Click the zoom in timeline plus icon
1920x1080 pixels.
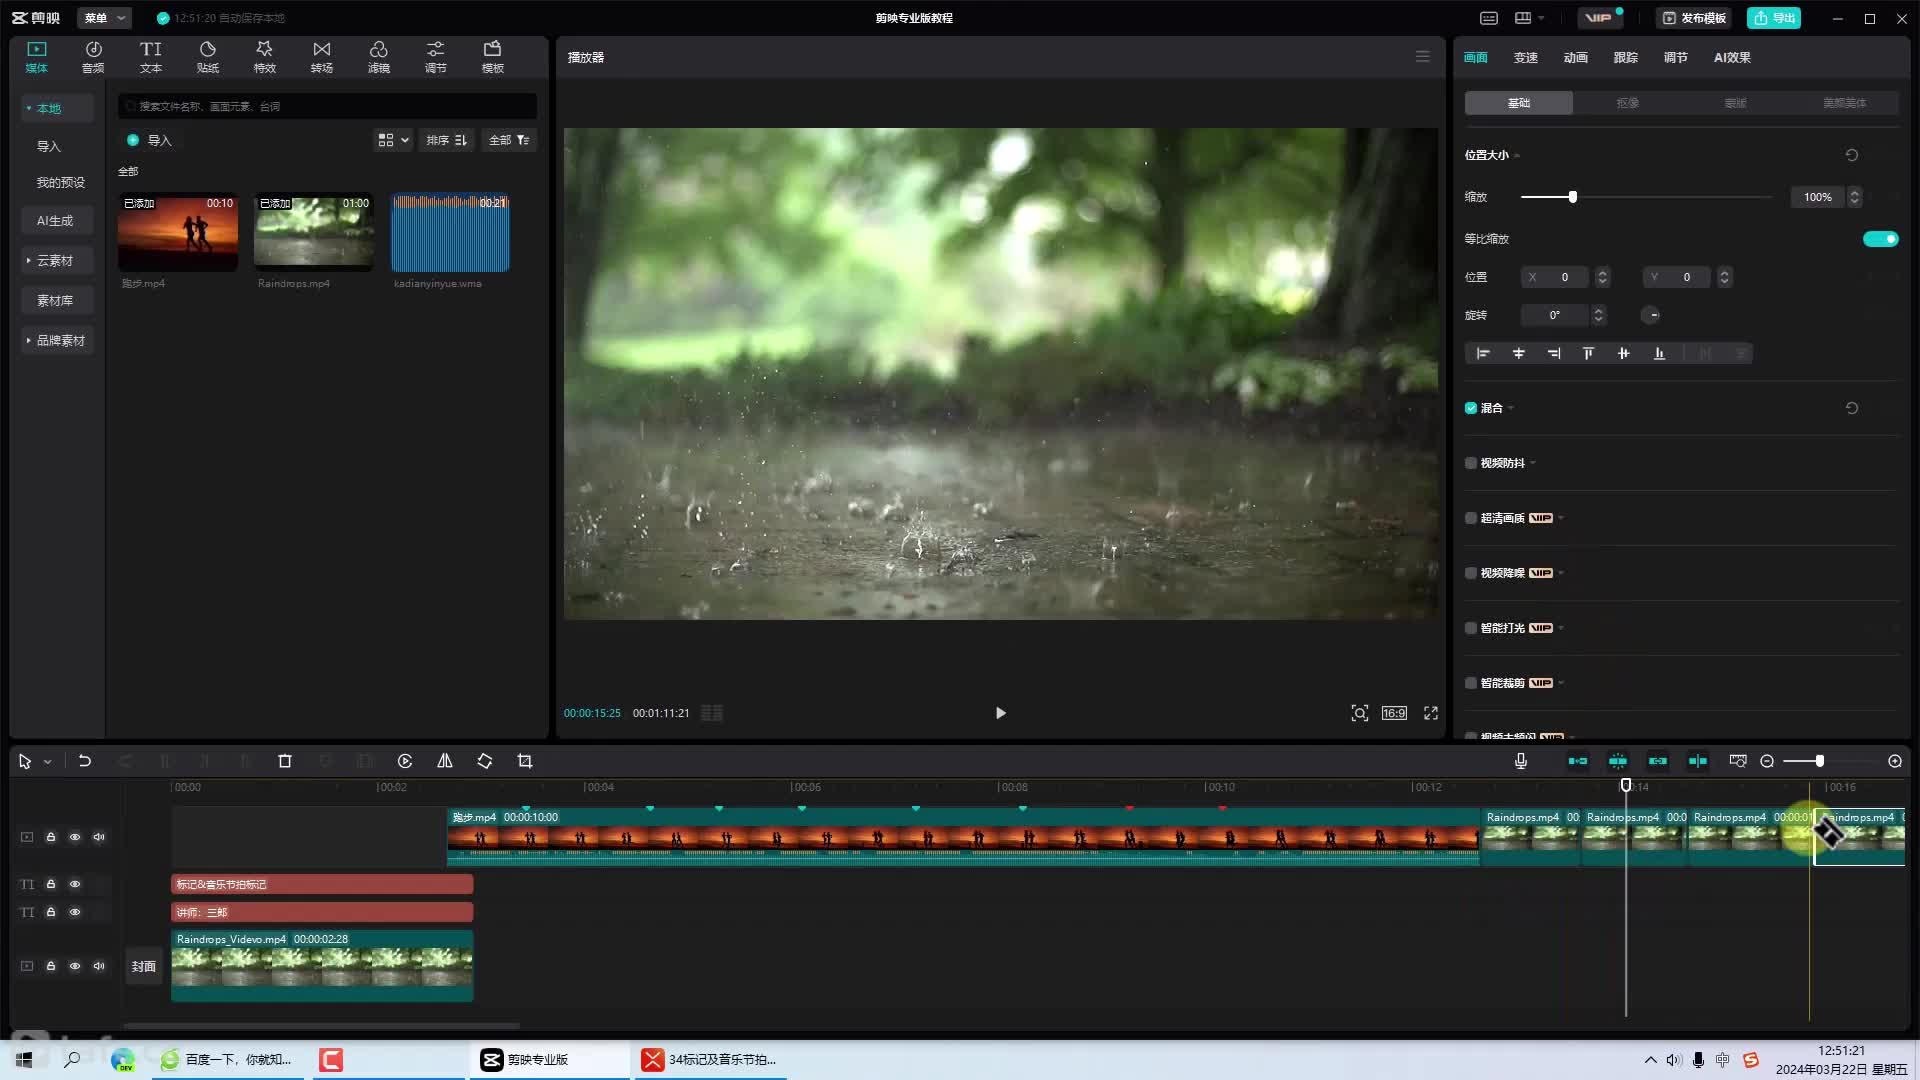point(1895,761)
